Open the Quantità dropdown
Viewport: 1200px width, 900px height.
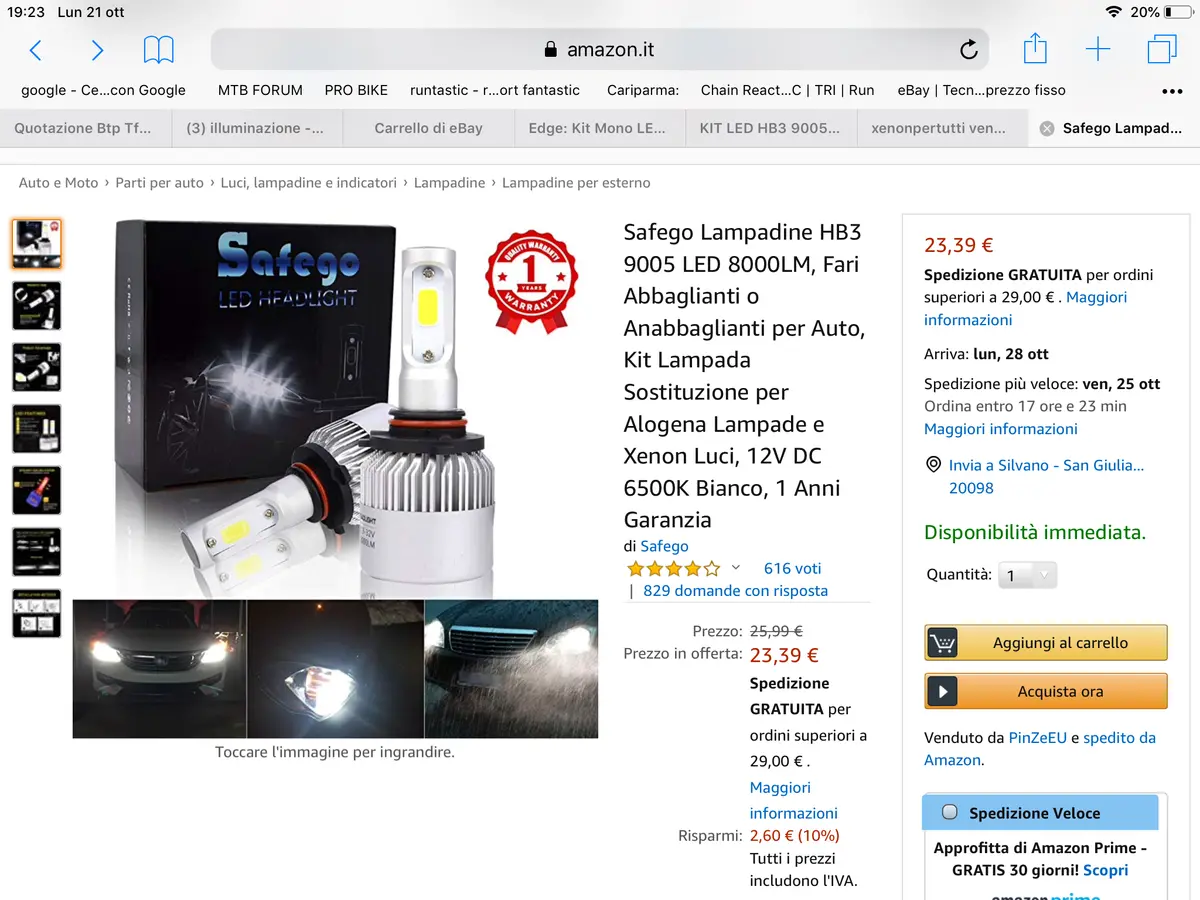coord(1028,575)
